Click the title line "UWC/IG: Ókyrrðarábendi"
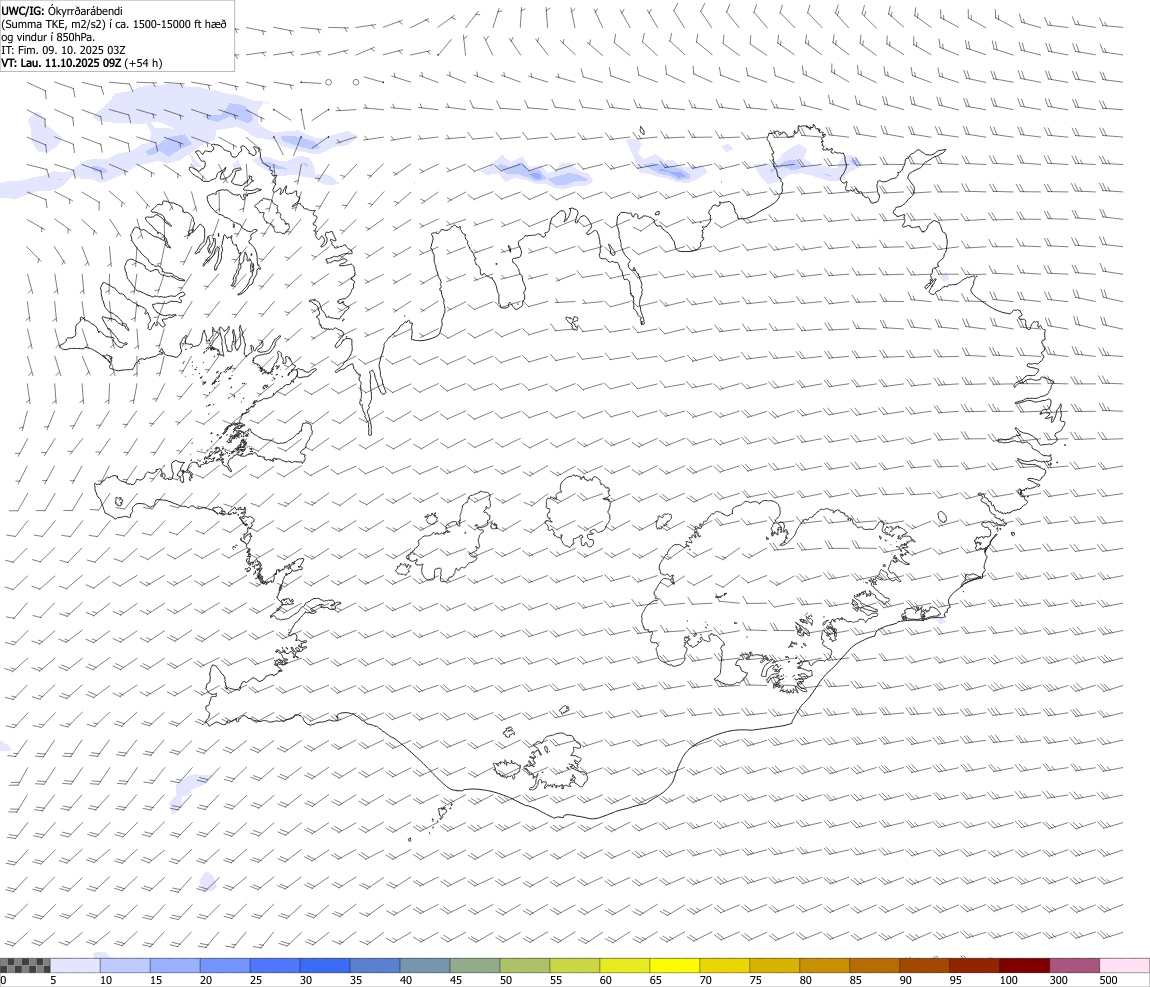Image resolution: width=1150 pixels, height=987 pixels. point(62,11)
